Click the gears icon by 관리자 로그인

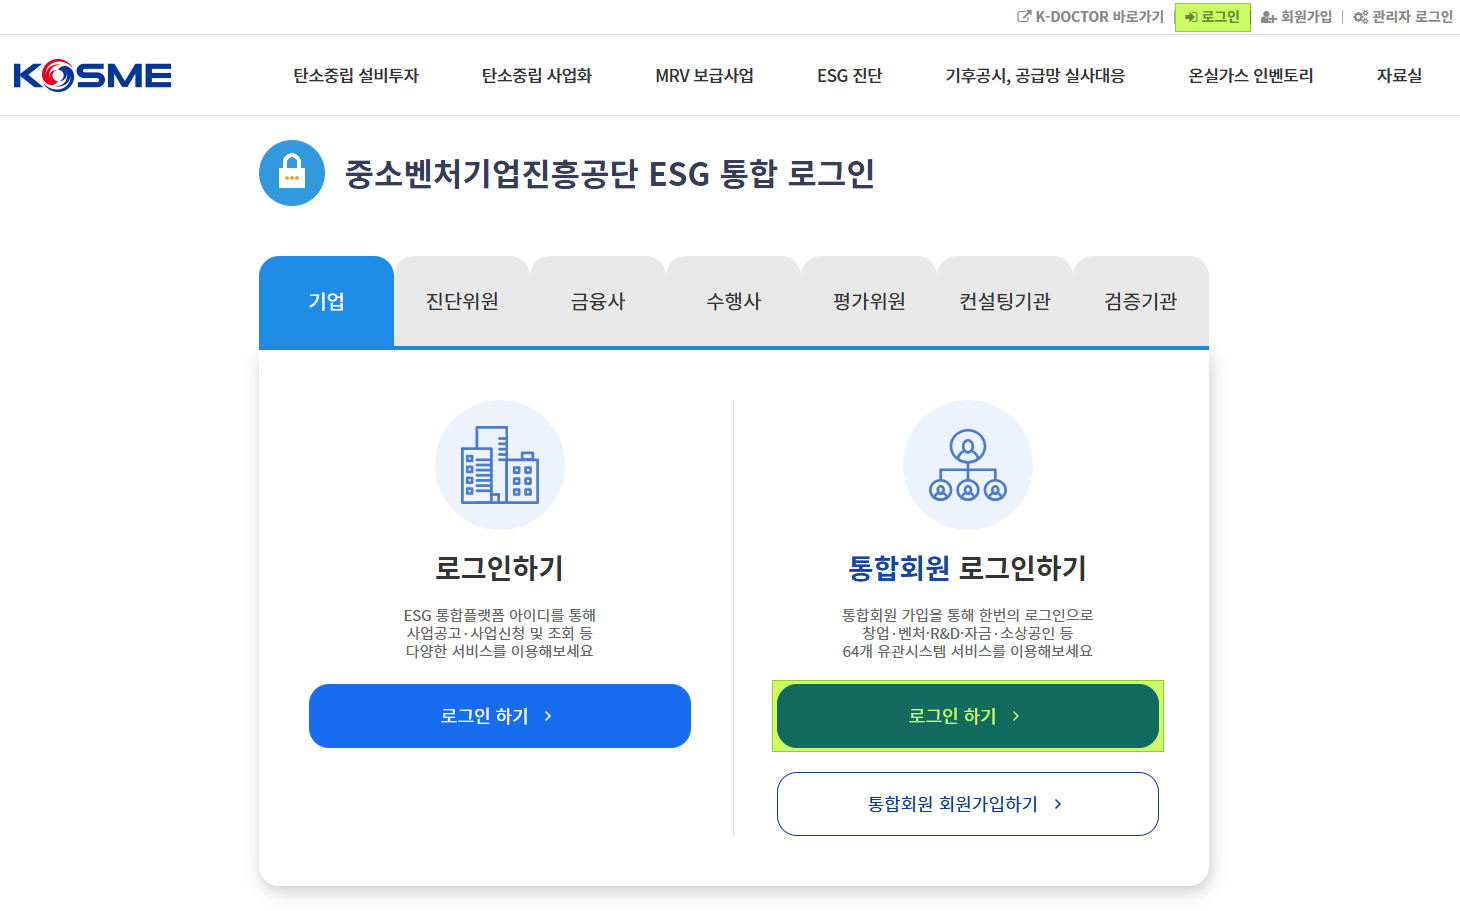tap(1360, 17)
